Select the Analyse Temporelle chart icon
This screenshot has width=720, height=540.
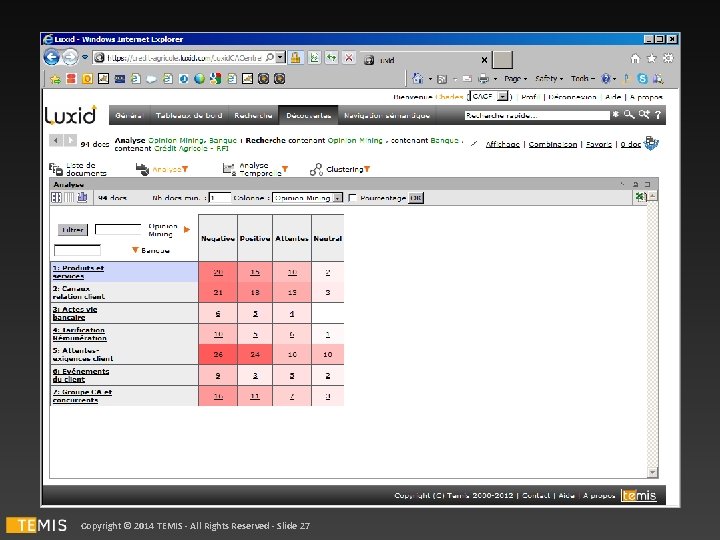(x=229, y=169)
